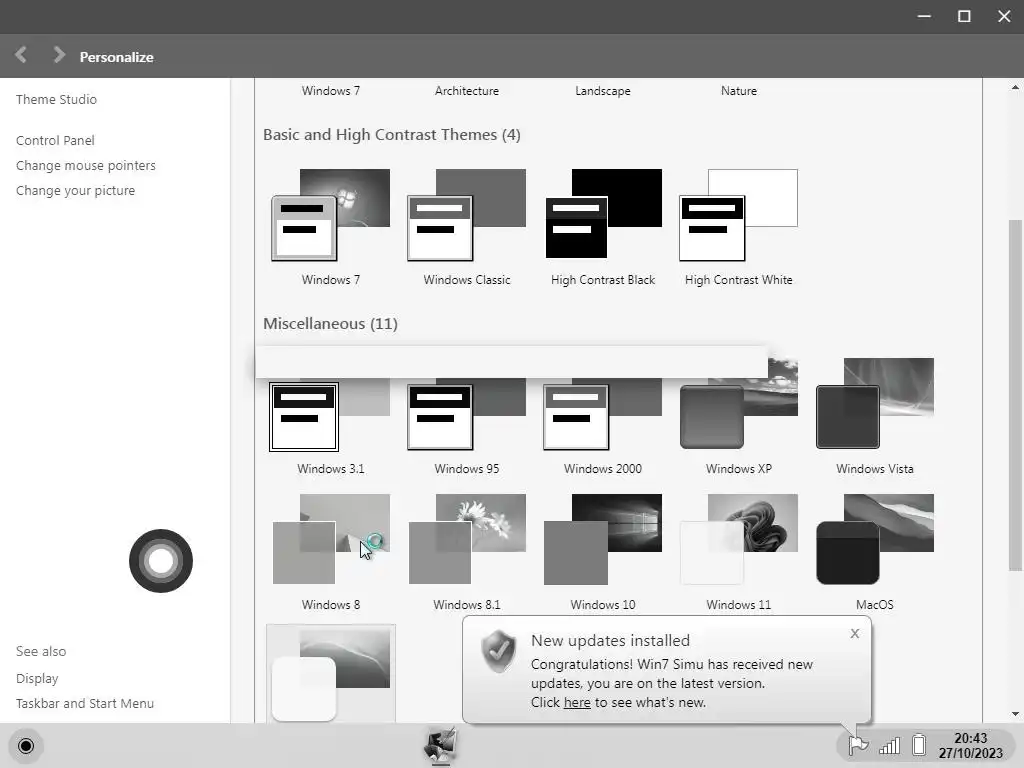The image size is (1024, 768).
Task: Click the top Windows 7 Aero theme label
Action: pos(330,91)
